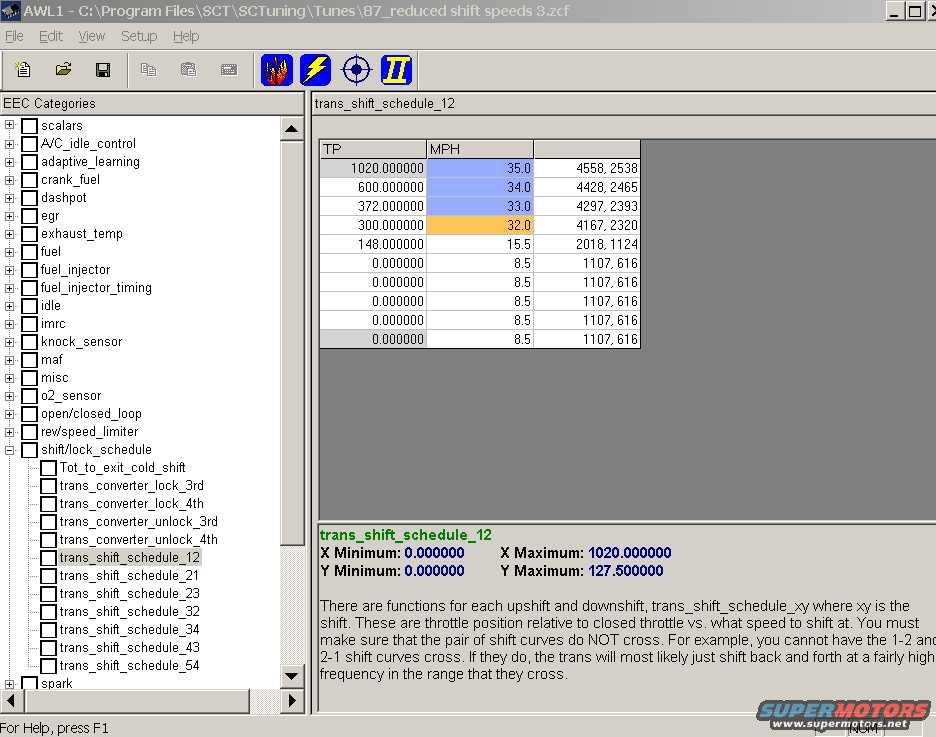Expand the scalars tree node
The image size is (936, 737).
[10, 126]
